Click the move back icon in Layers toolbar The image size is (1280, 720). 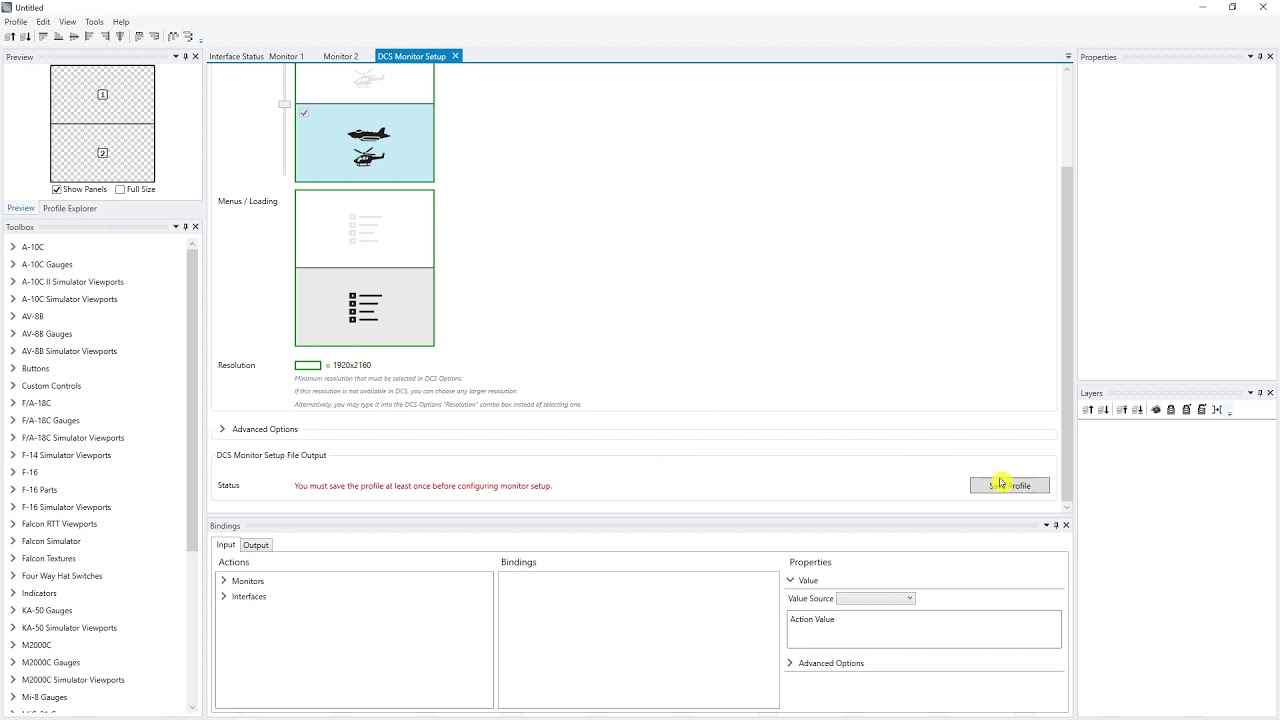tap(1103, 410)
